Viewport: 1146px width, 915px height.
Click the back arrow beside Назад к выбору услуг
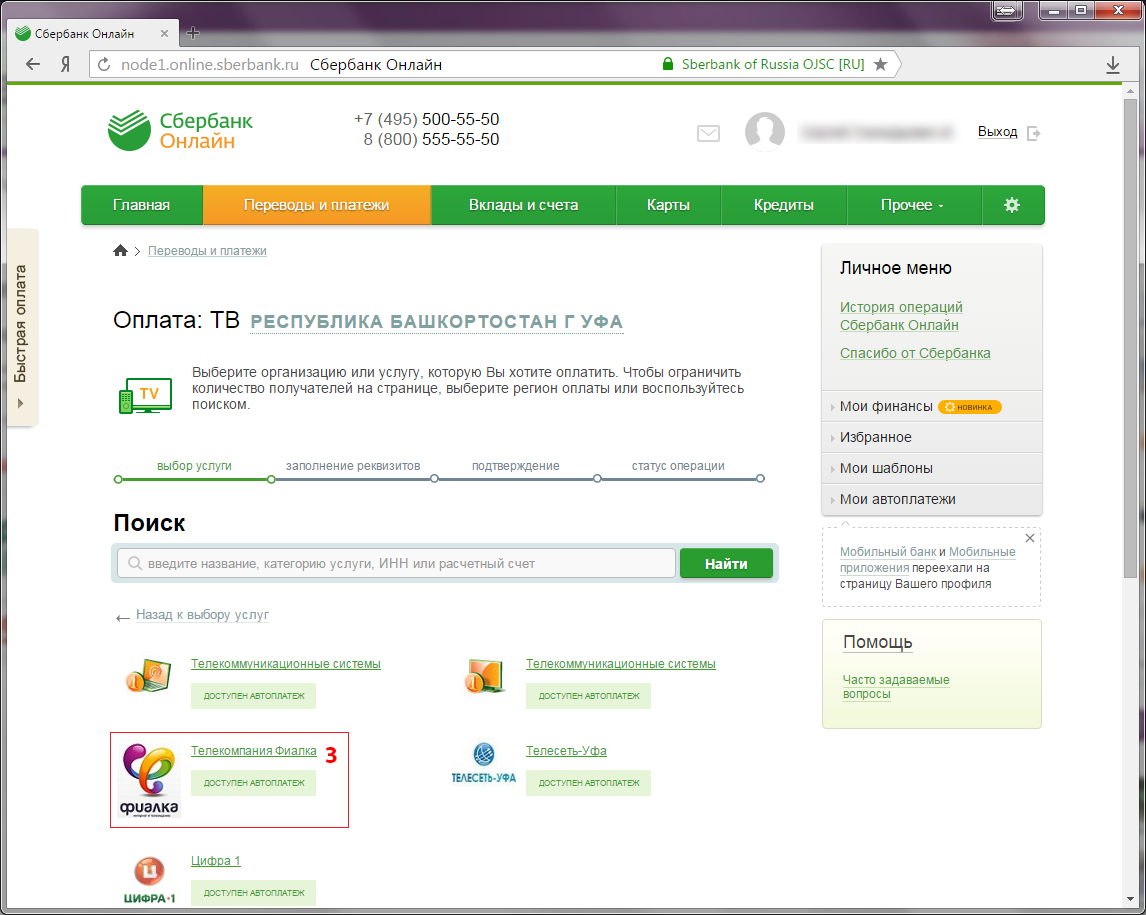[123, 618]
